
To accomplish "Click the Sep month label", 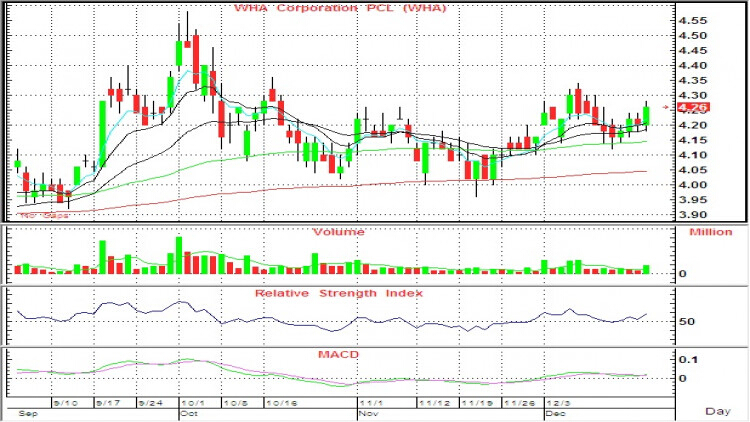I will coord(27,413).
